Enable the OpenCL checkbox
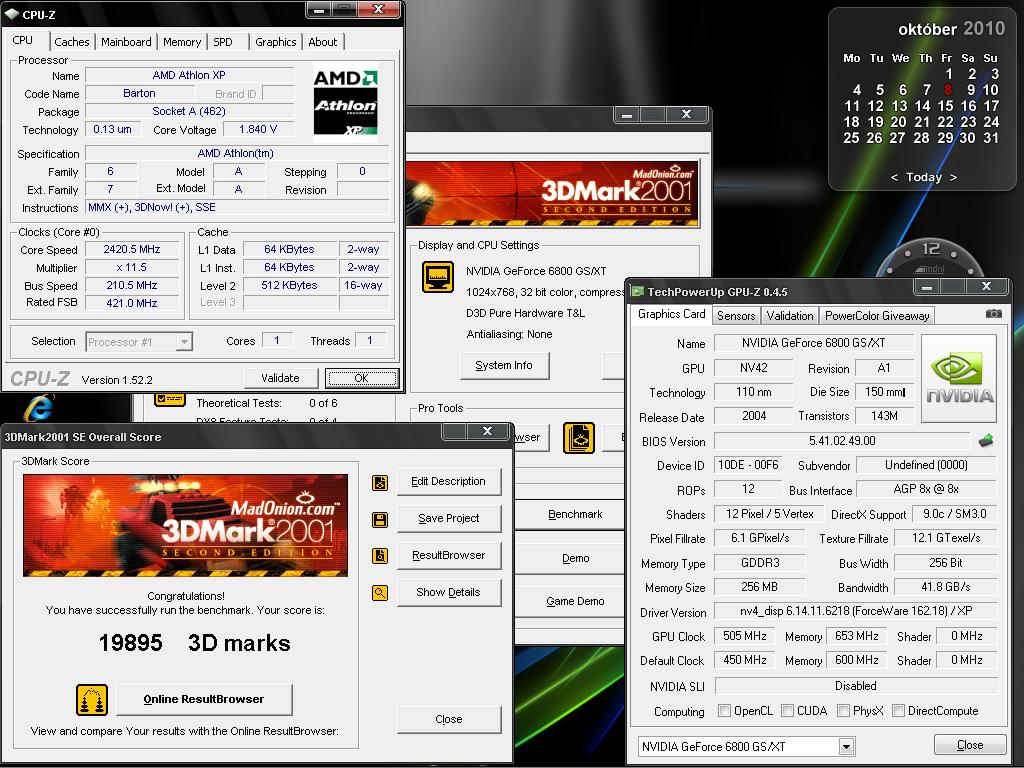Viewport: 1024px width, 768px height. [724, 711]
